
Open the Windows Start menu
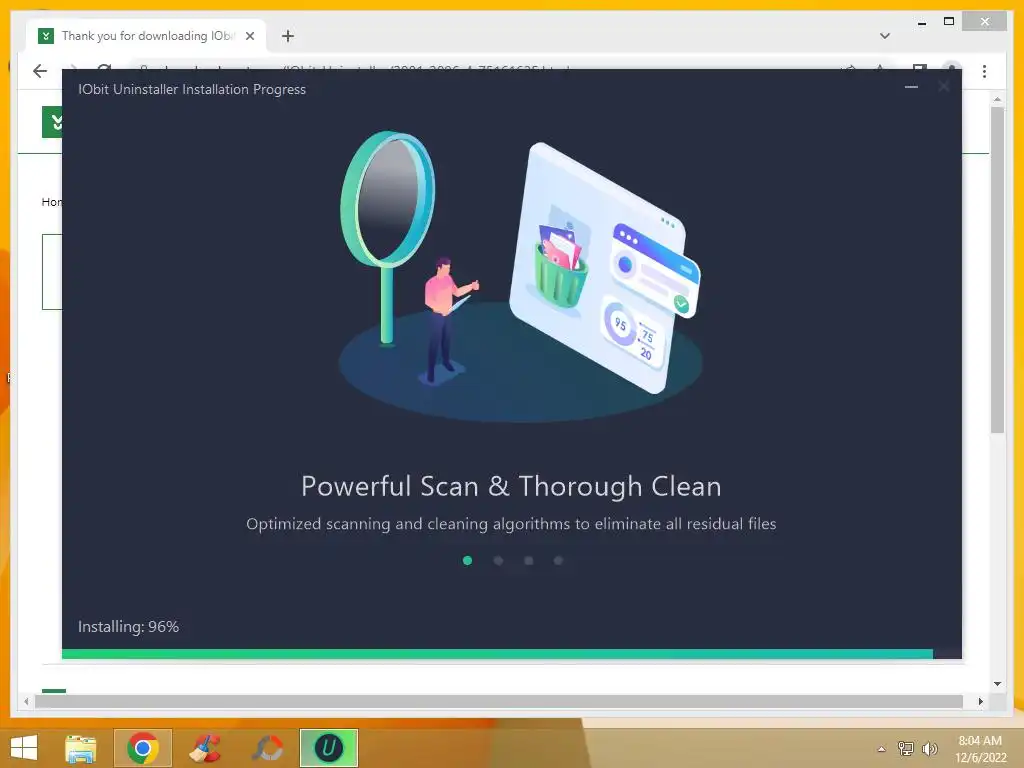coord(24,748)
